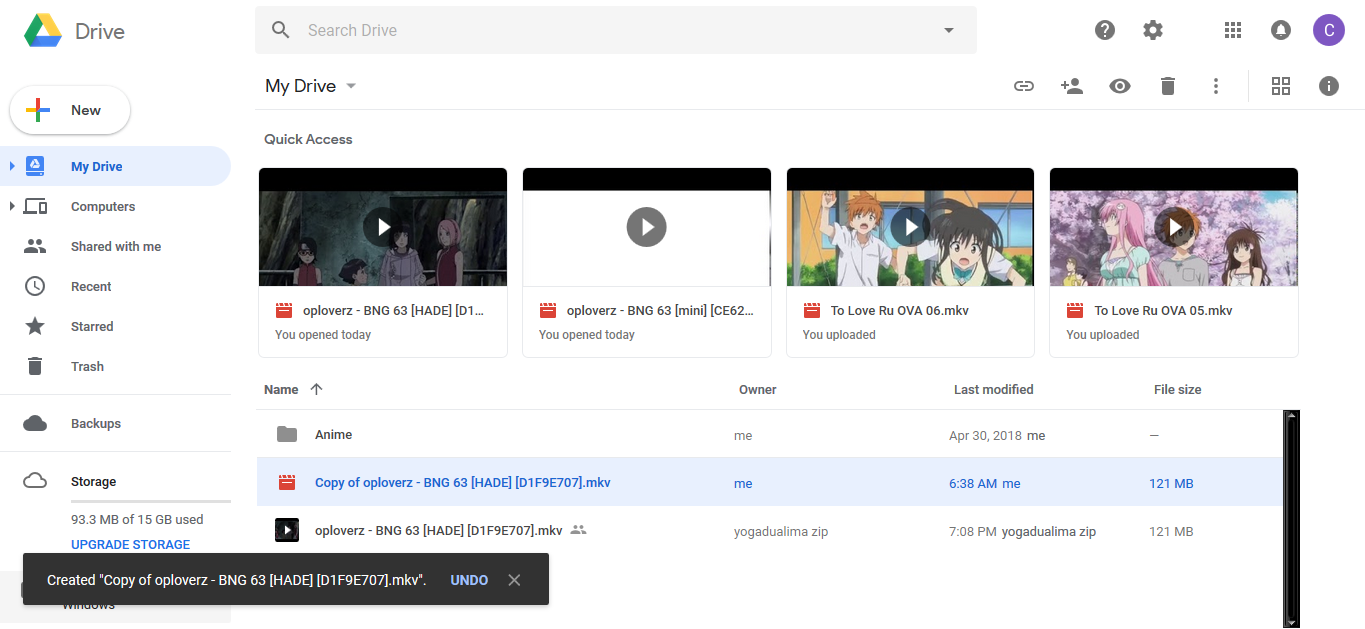The width and height of the screenshot is (1365, 629).
Task: Expand the Computers tree arrow
Action: 12,206
